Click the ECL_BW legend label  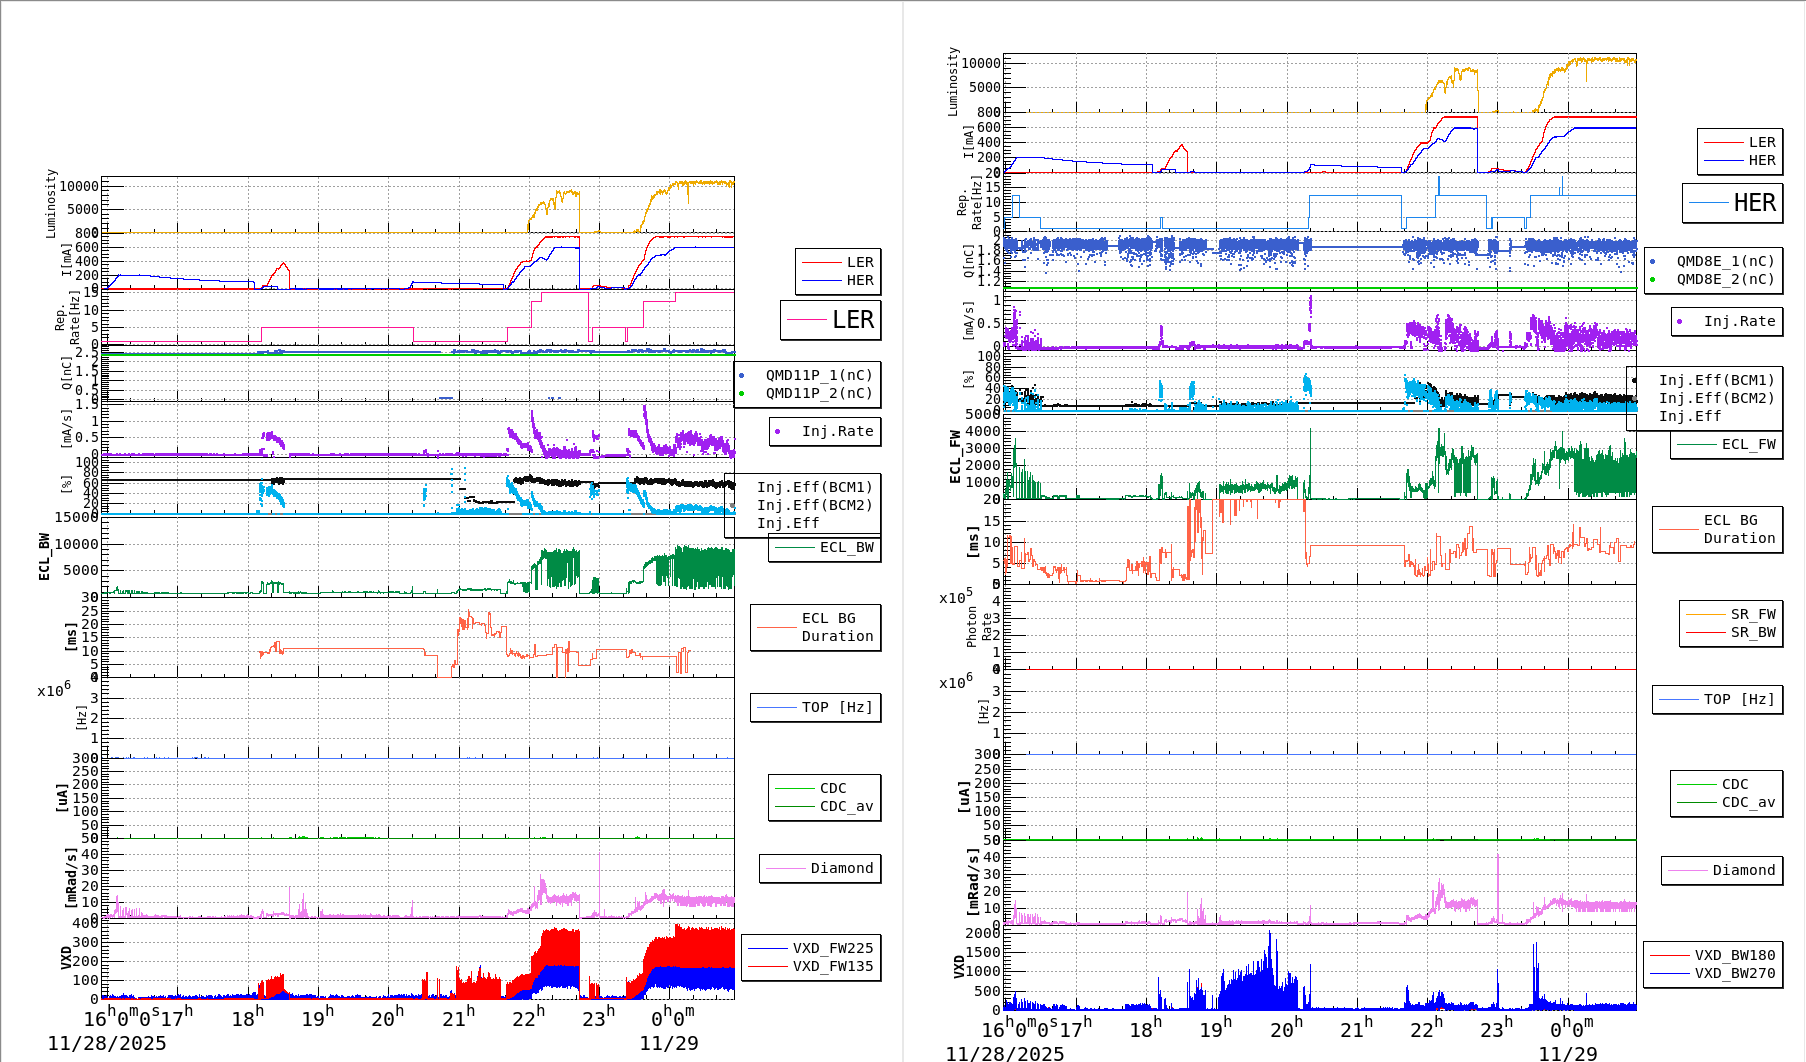tap(846, 547)
